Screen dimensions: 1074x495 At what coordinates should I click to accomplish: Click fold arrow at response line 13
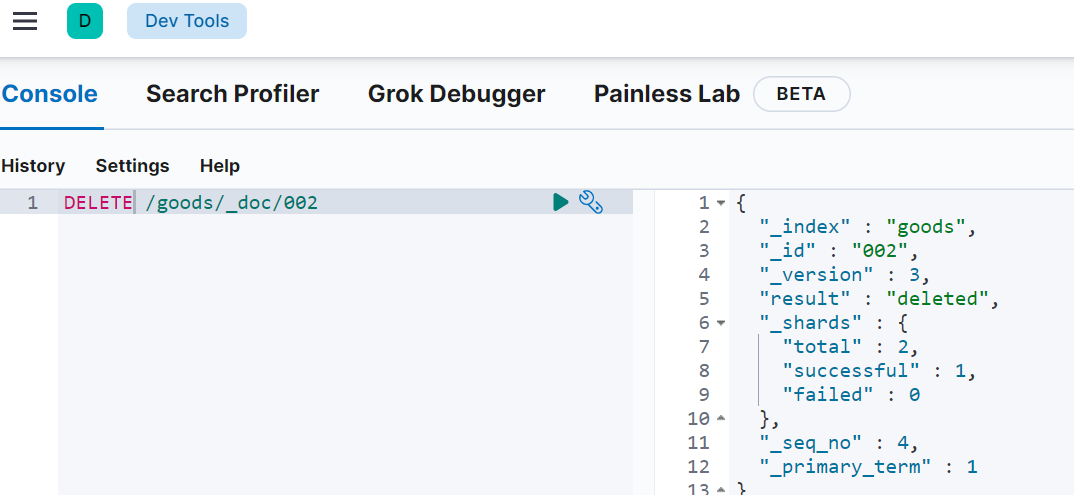pos(722,489)
